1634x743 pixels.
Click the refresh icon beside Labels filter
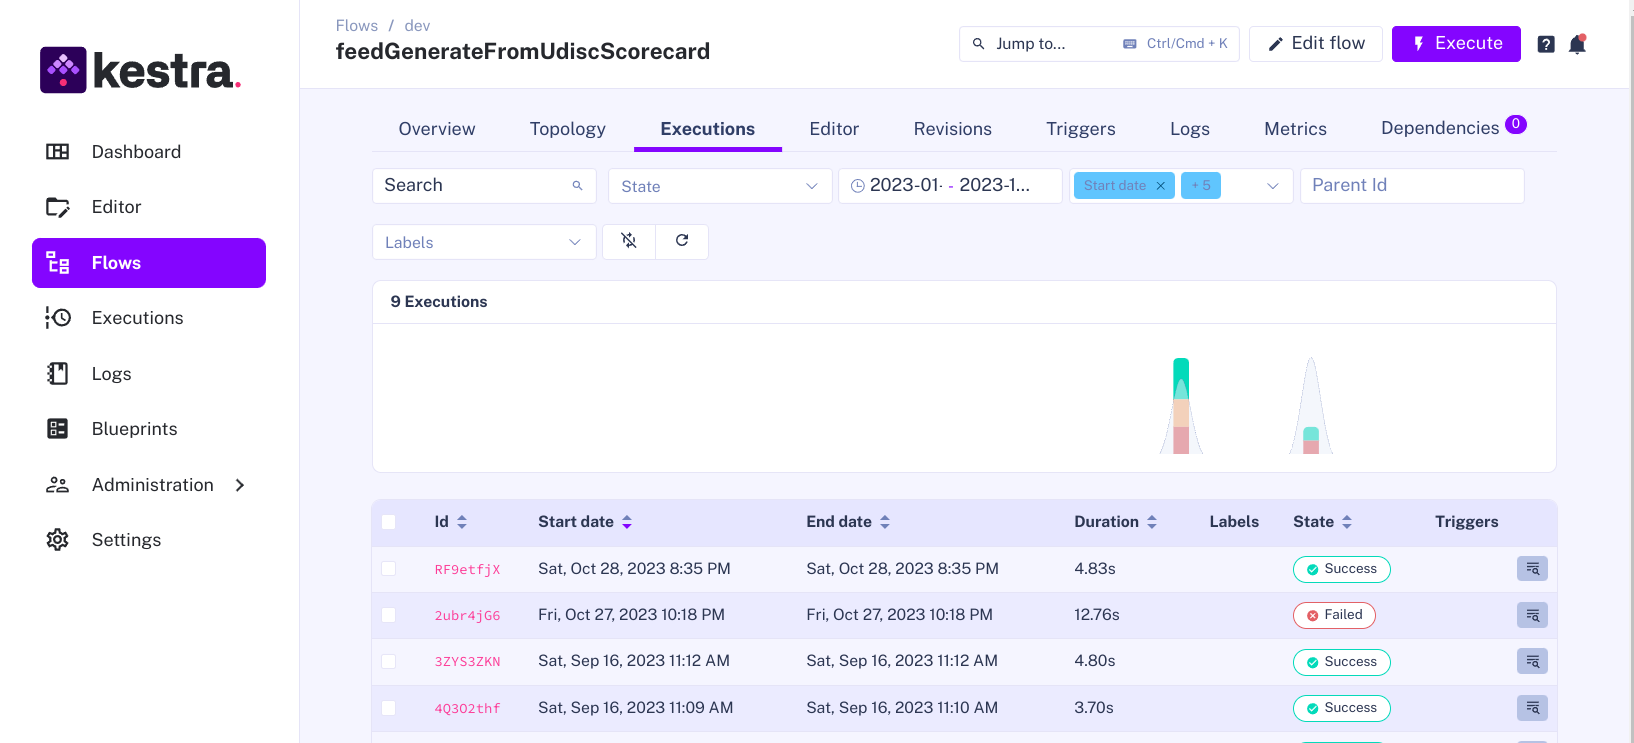point(682,241)
